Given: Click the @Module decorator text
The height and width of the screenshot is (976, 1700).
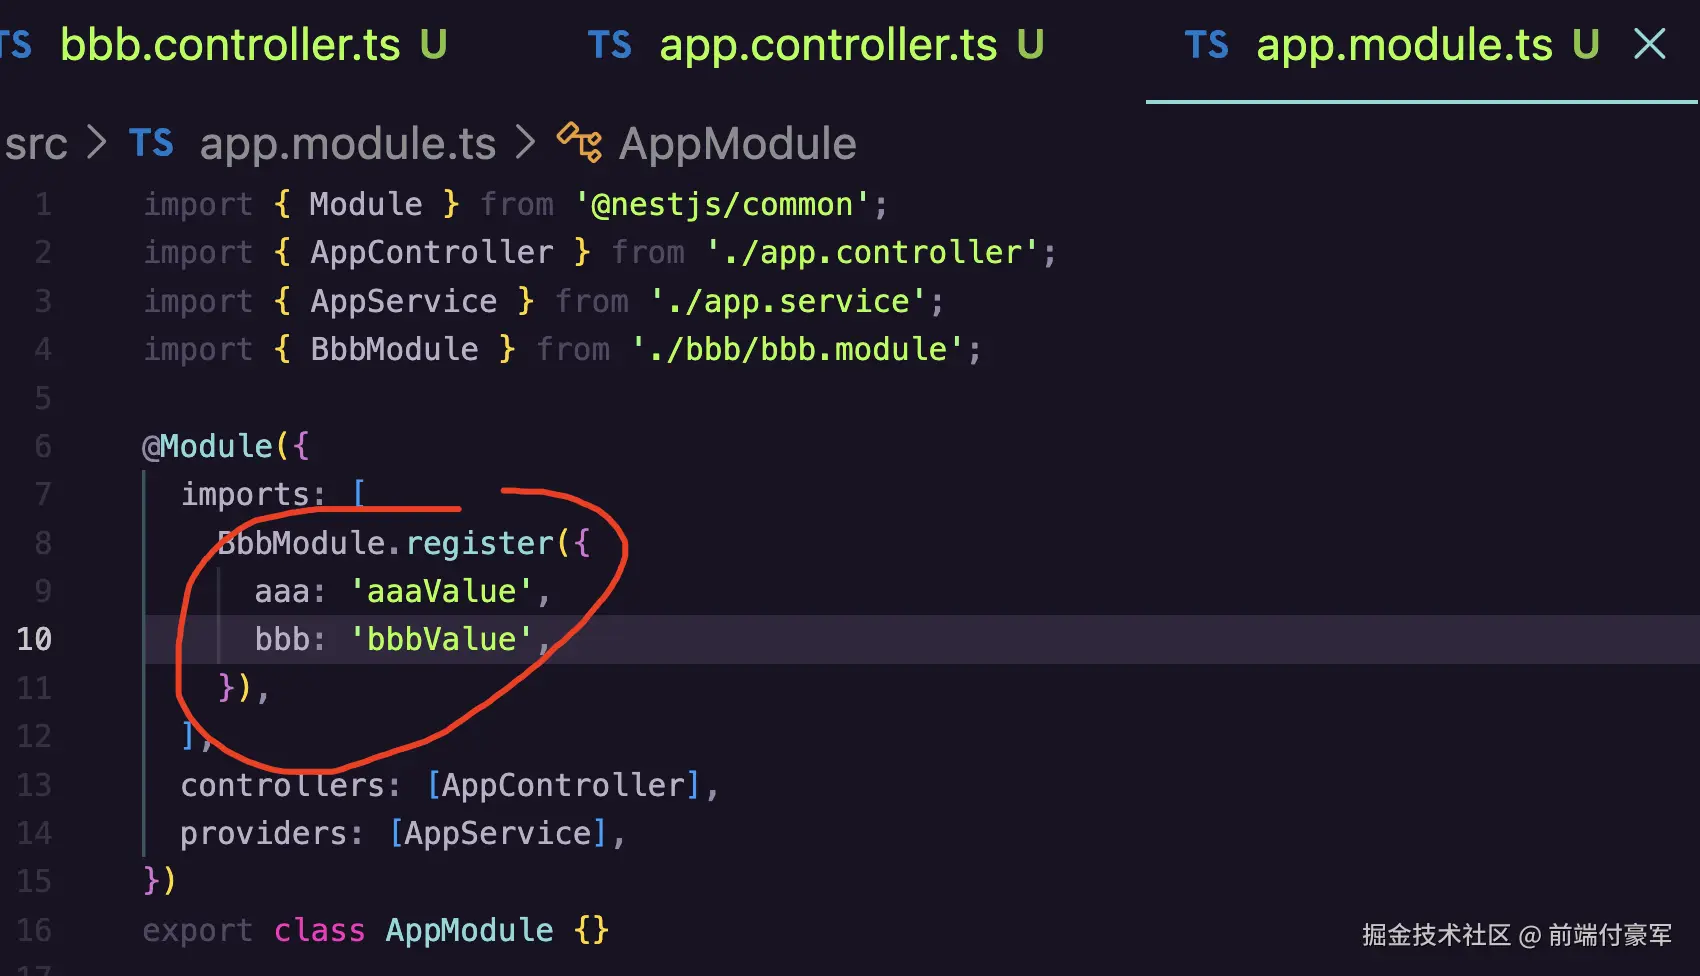Looking at the screenshot, I should 207,446.
